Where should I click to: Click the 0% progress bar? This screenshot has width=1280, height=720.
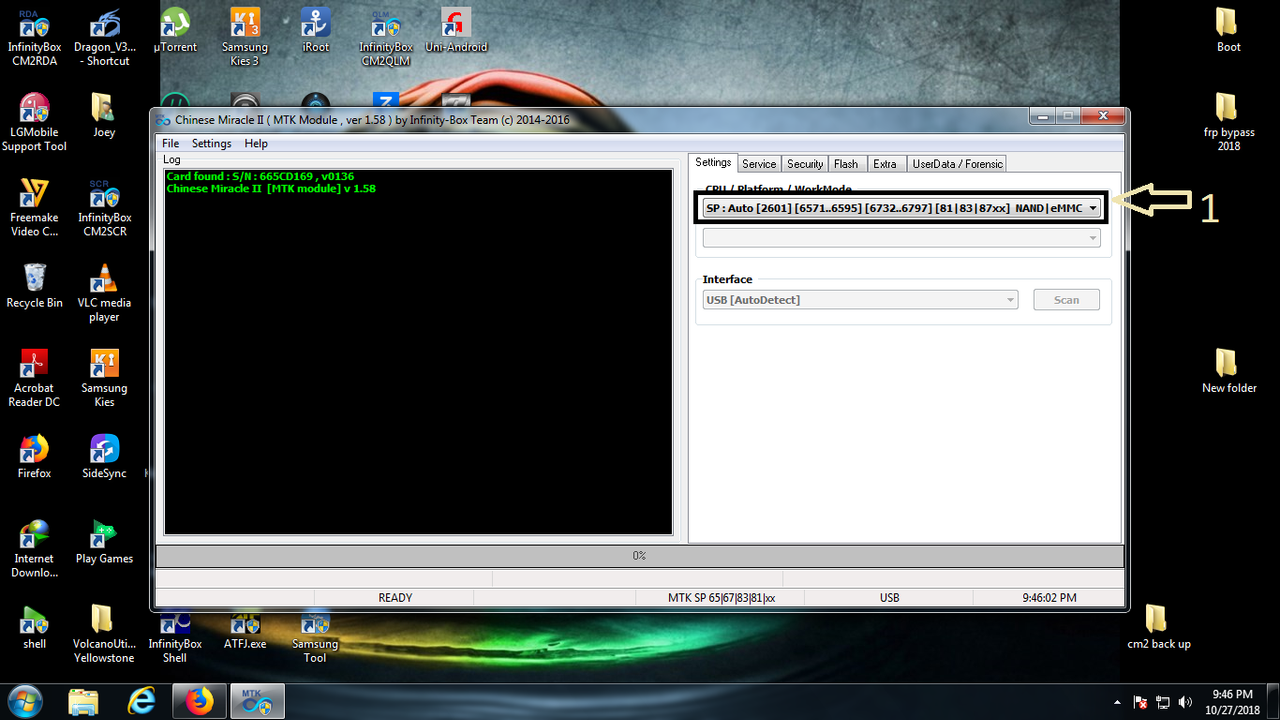[639, 555]
